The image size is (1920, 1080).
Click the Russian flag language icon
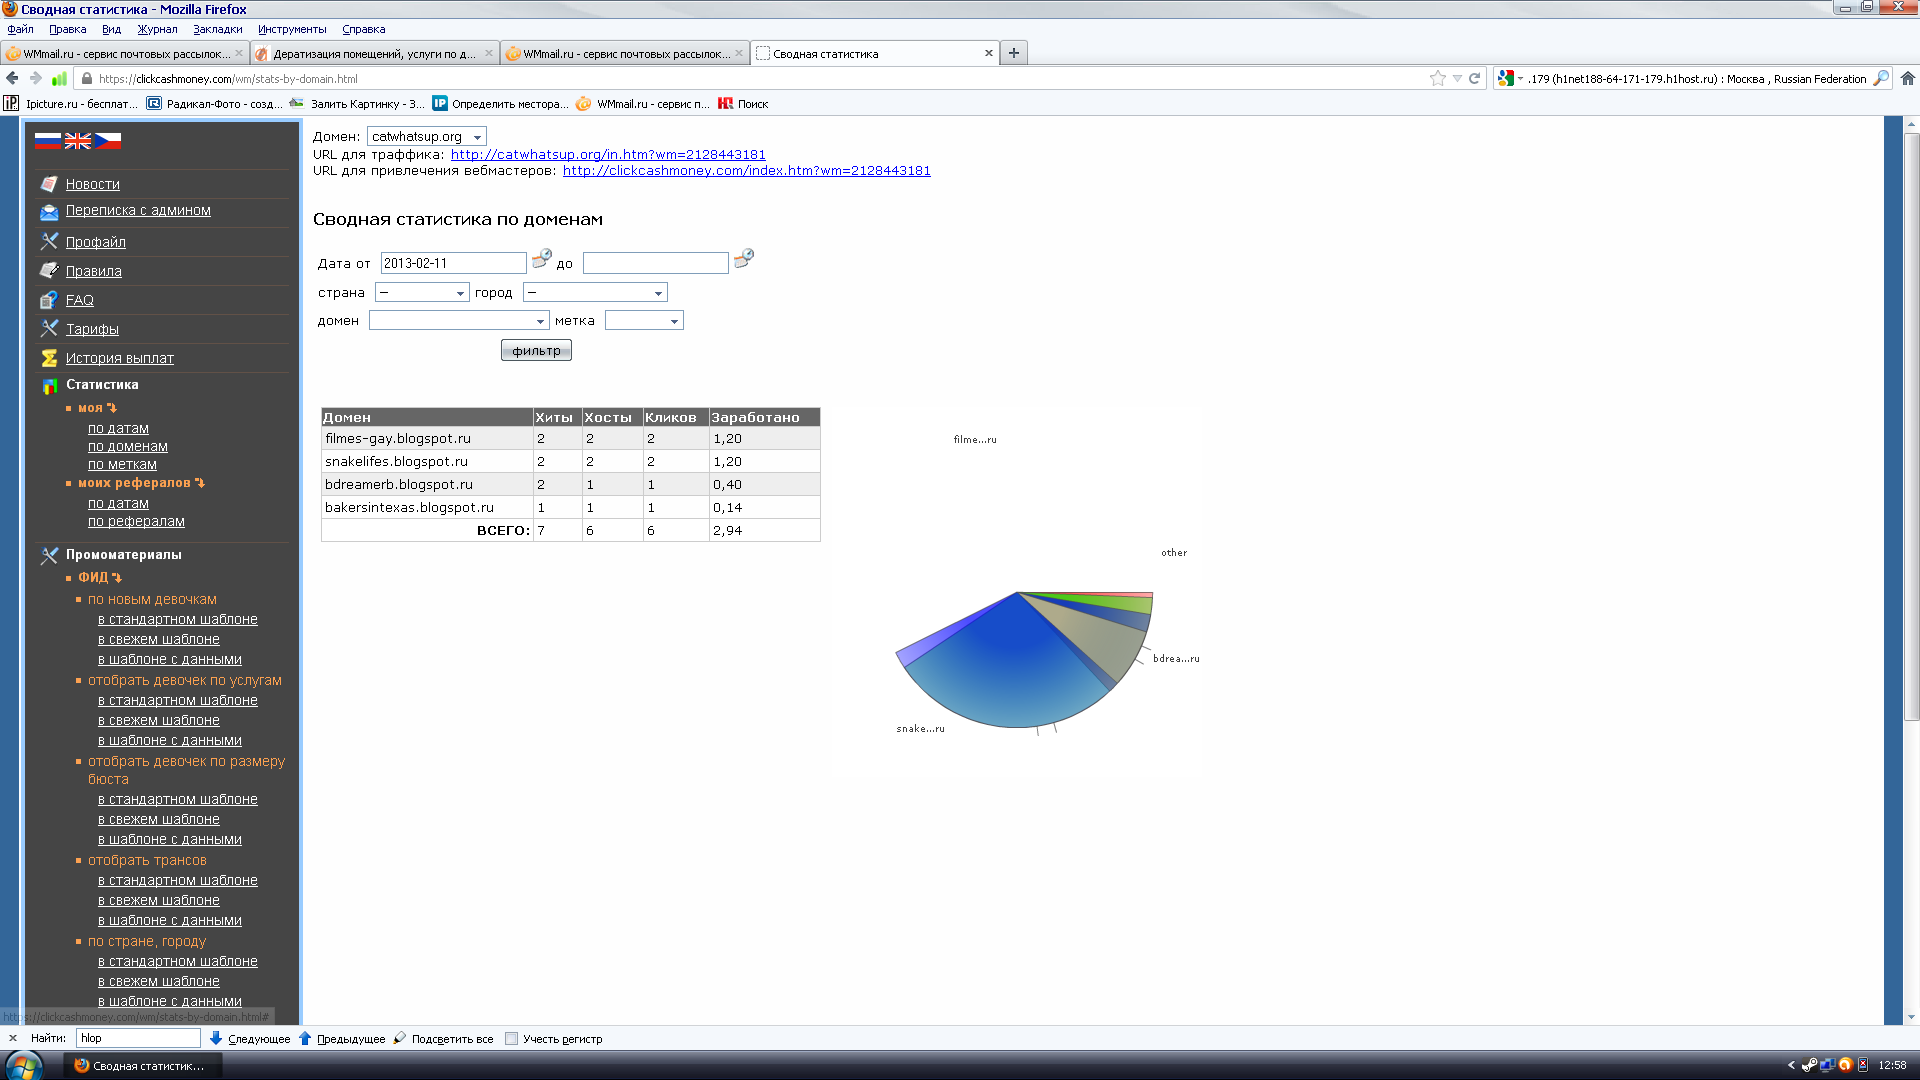point(47,141)
